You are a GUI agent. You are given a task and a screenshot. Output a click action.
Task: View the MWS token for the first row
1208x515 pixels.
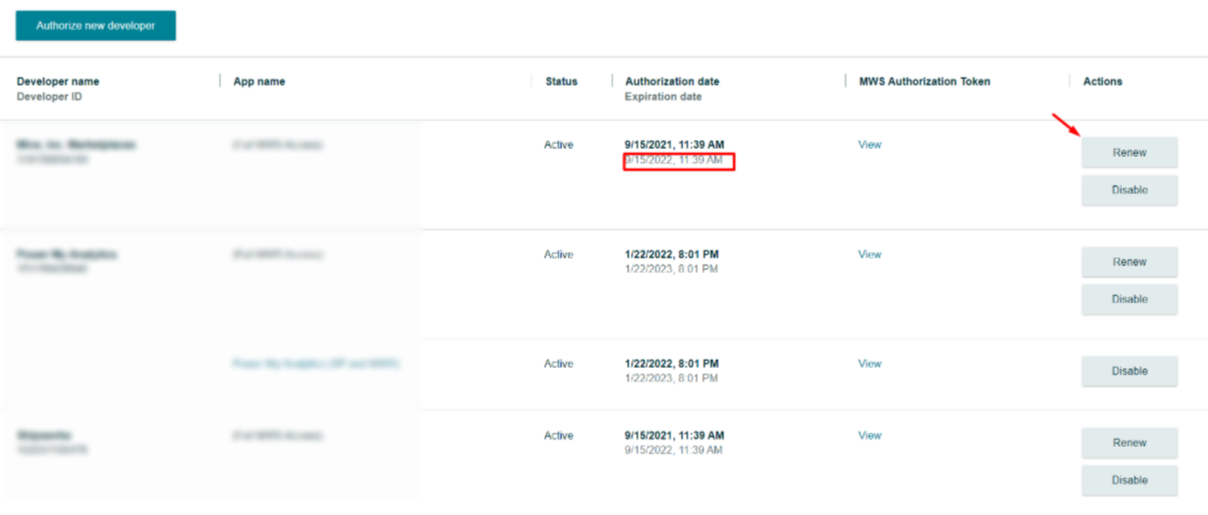870,145
